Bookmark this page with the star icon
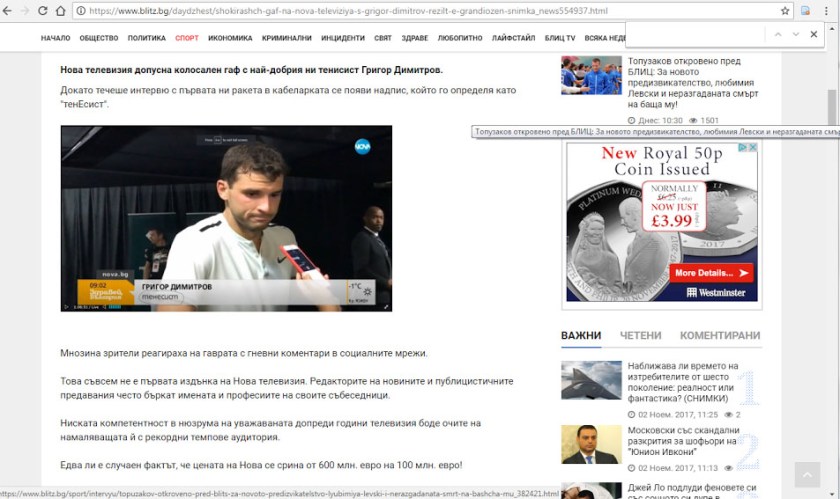840x499 pixels. point(785,10)
